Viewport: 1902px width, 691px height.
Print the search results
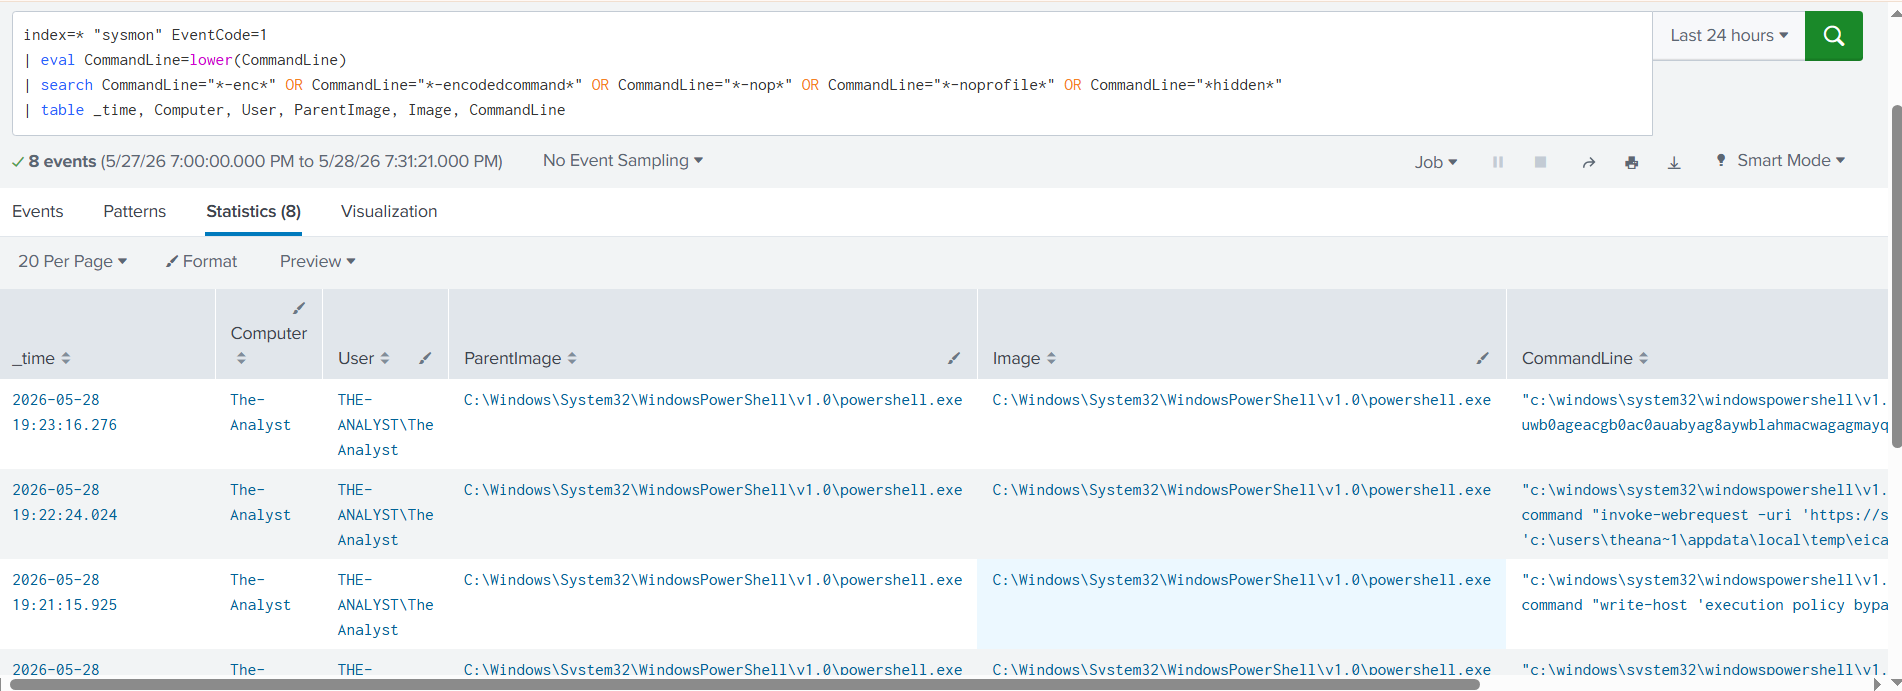pyautogui.click(x=1631, y=162)
